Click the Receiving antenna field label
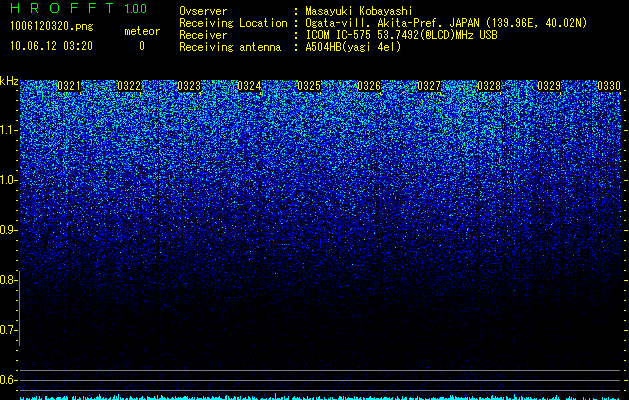The width and height of the screenshot is (629, 400). pos(230,47)
